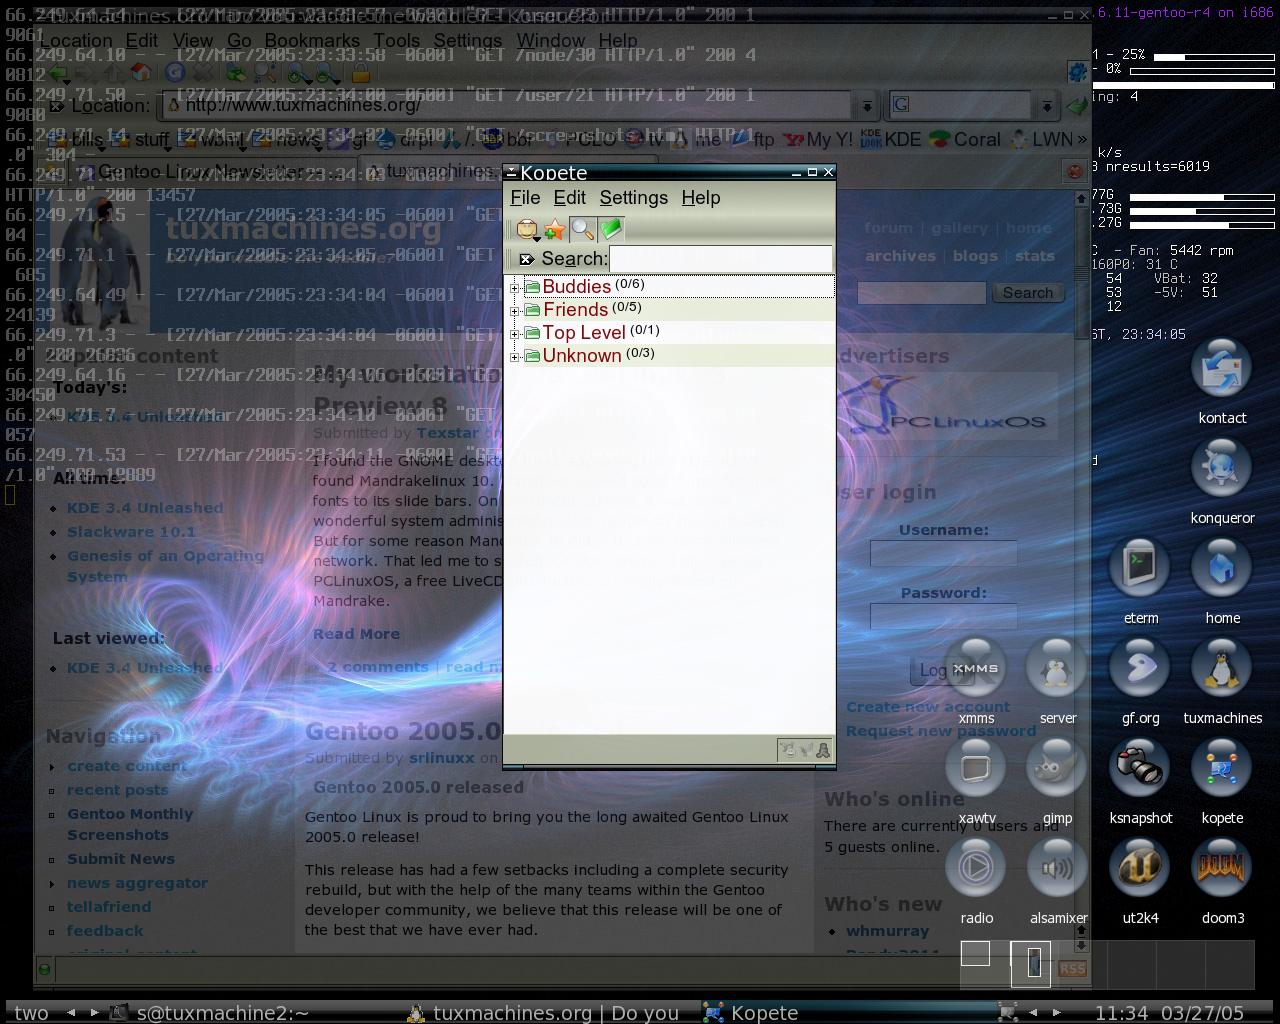Open Konqueror location history dropdown

click(867, 105)
